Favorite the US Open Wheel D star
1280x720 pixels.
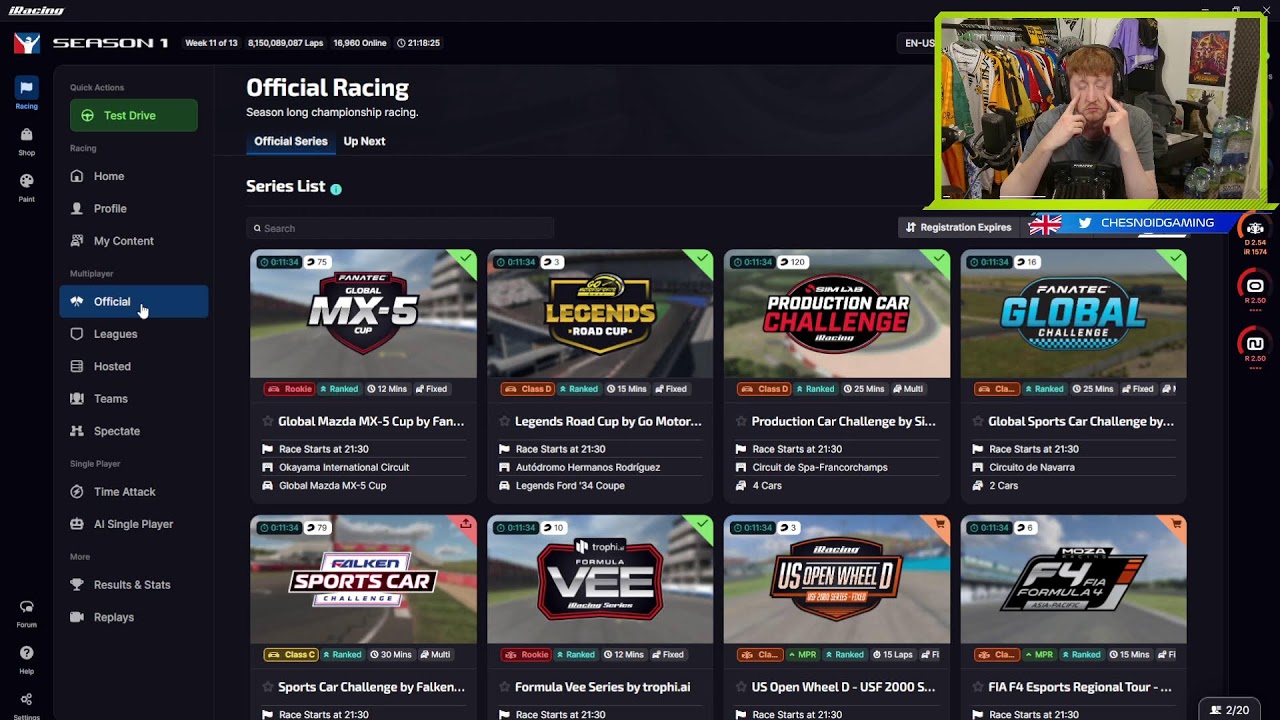(742, 687)
